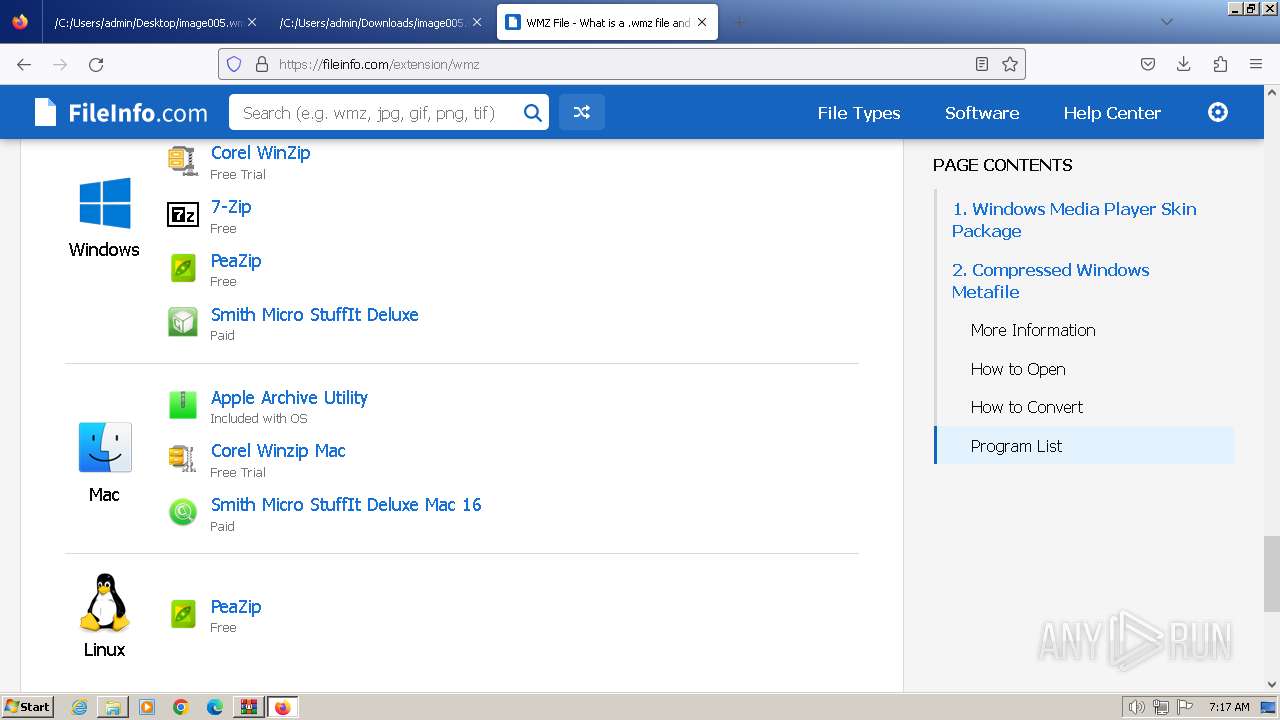Click the browser address bar URL
This screenshot has width=1280, height=720.
click(620, 64)
